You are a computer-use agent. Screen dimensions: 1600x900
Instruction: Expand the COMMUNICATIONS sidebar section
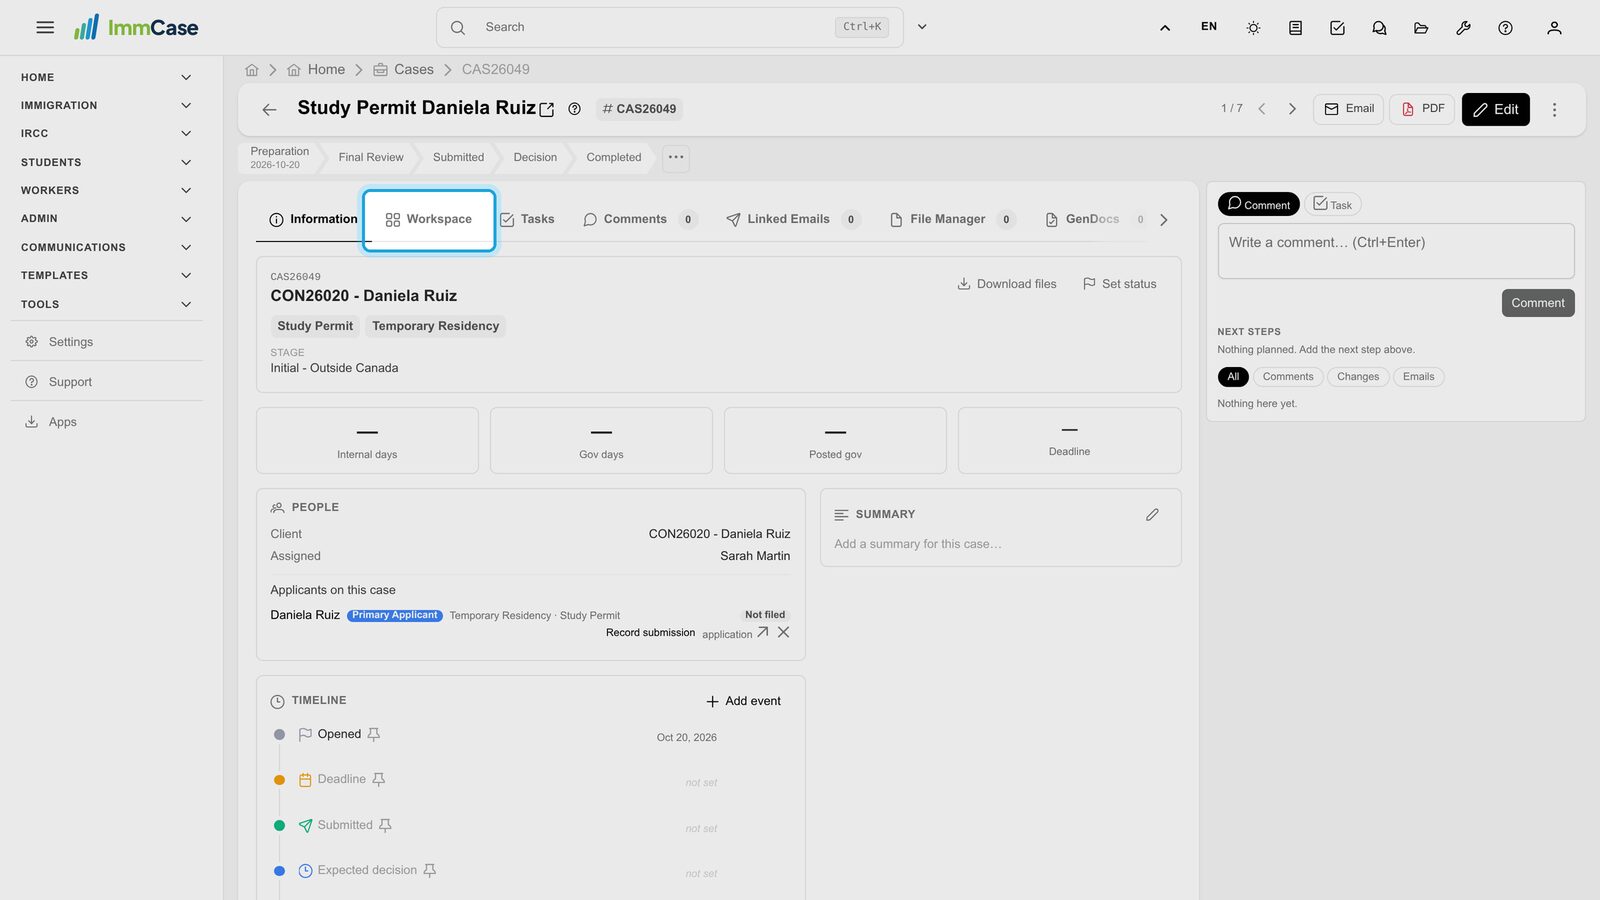click(106, 247)
